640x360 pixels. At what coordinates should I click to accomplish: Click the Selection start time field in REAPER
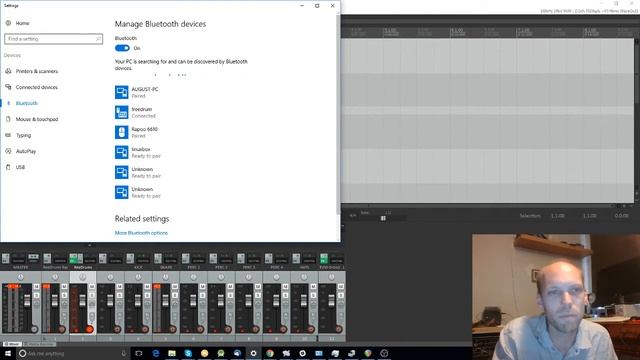click(x=558, y=216)
